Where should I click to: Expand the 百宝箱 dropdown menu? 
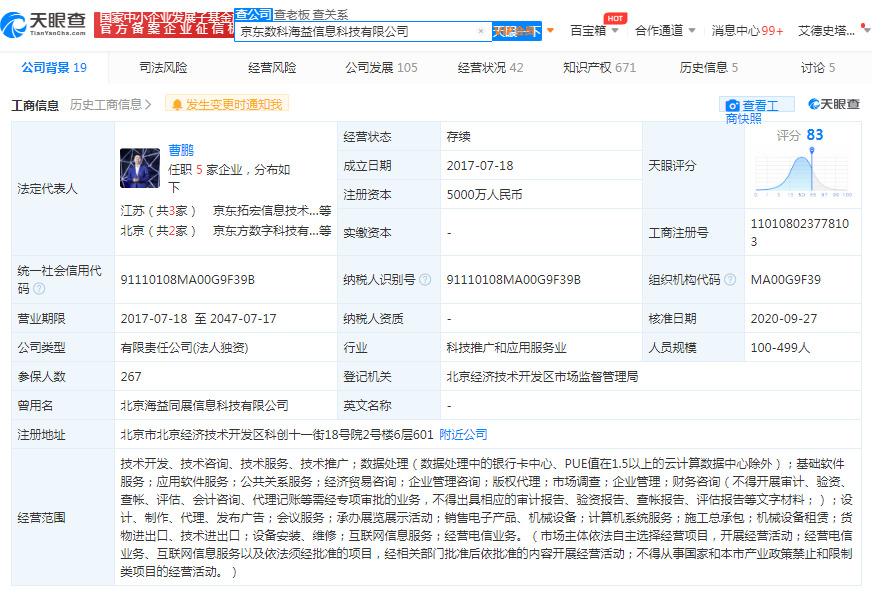click(x=594, y=30)
